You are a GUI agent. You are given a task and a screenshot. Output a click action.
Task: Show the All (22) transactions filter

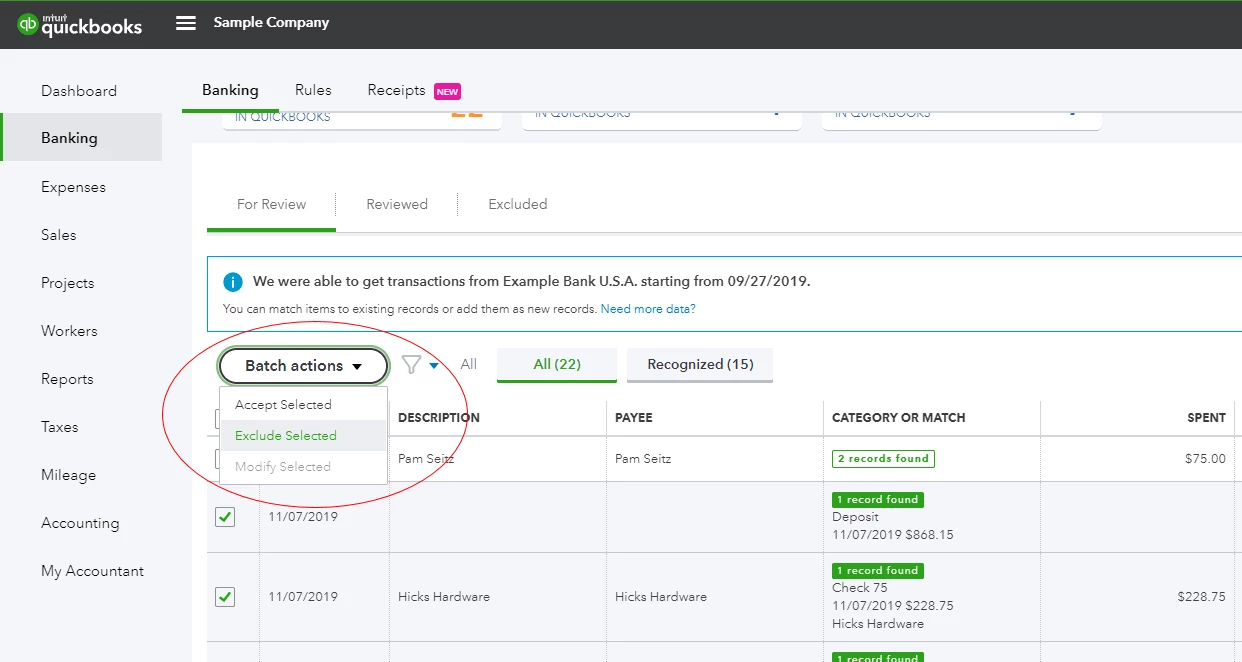[557, 365]
